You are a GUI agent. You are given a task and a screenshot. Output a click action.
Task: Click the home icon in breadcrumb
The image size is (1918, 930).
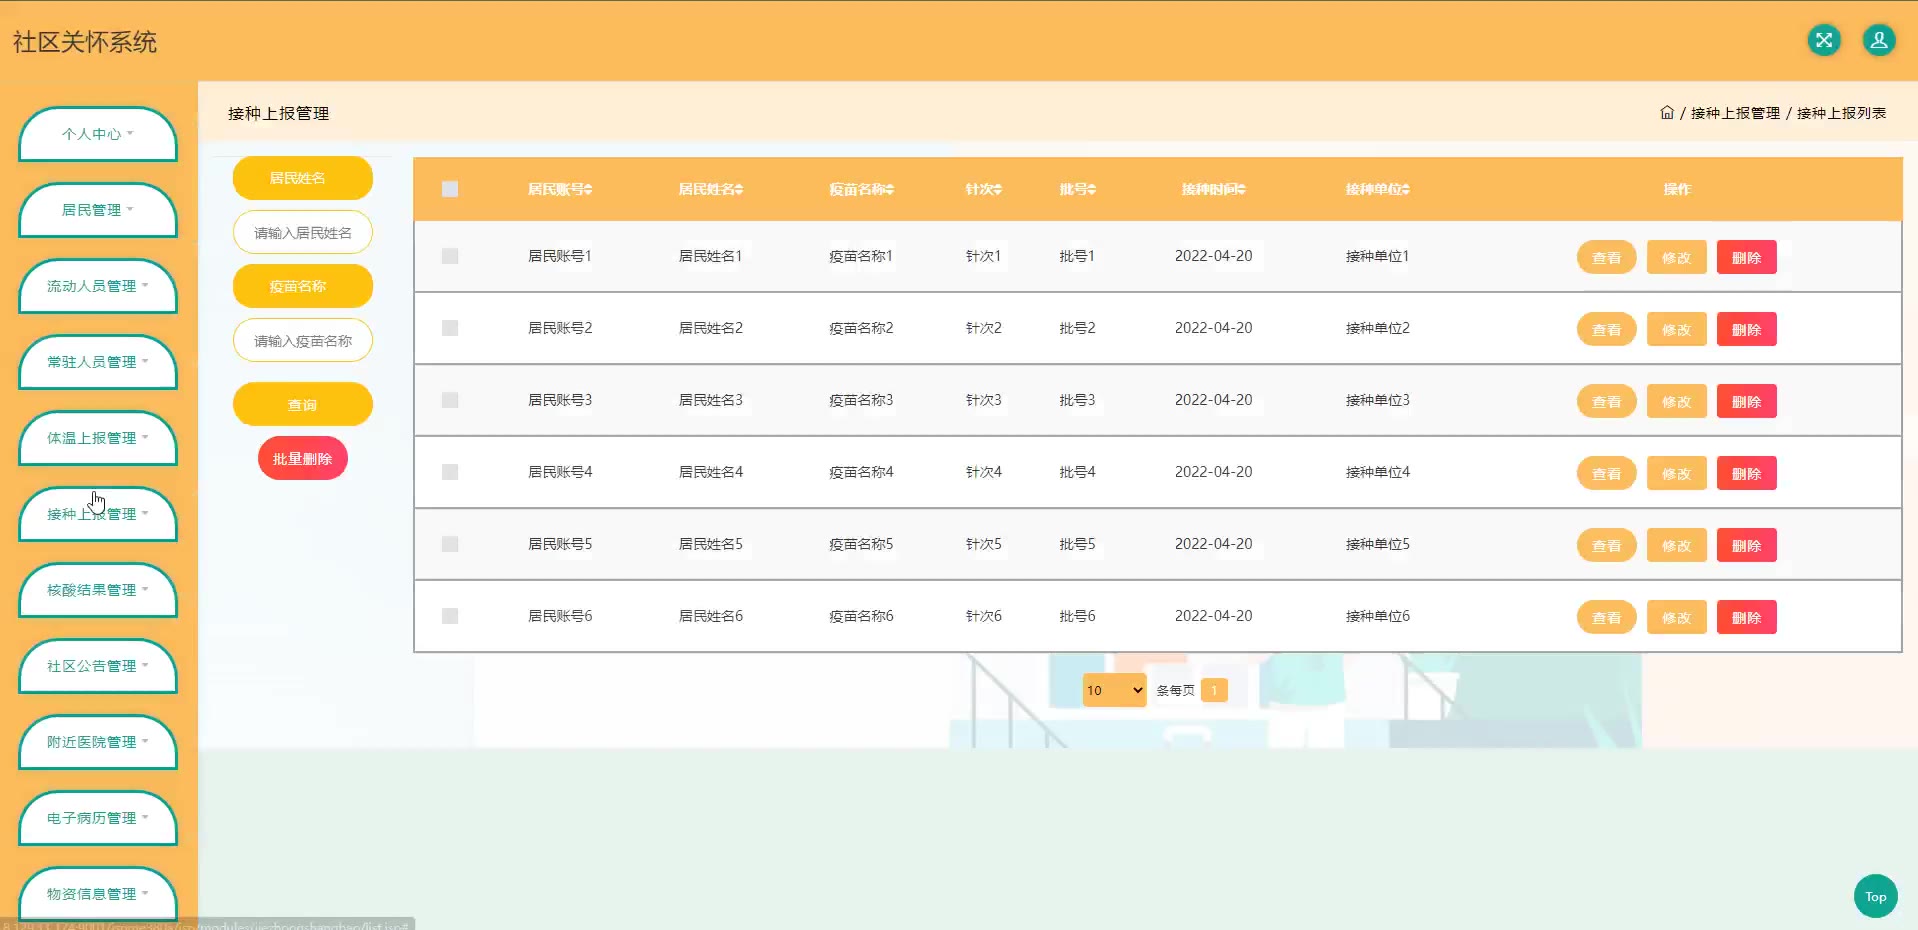coord(1666,113)
